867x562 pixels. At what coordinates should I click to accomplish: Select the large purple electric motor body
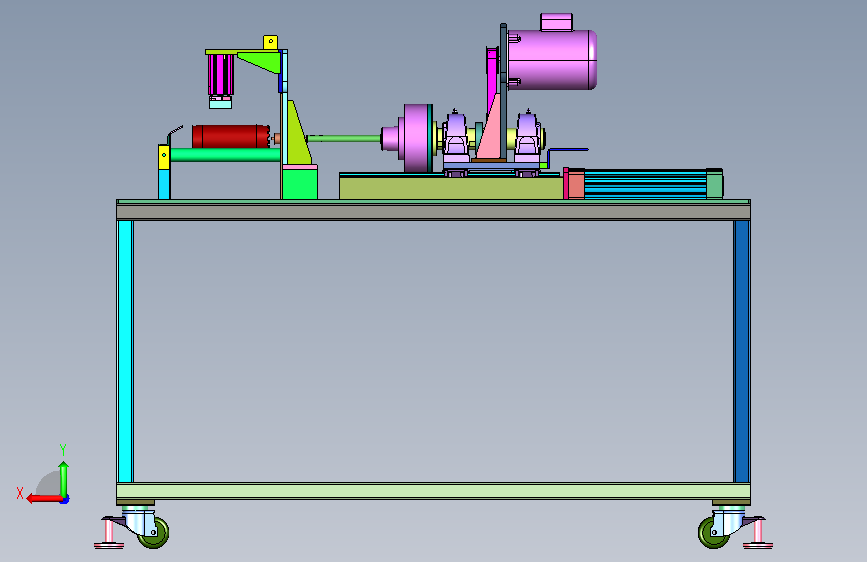[552, 59]
